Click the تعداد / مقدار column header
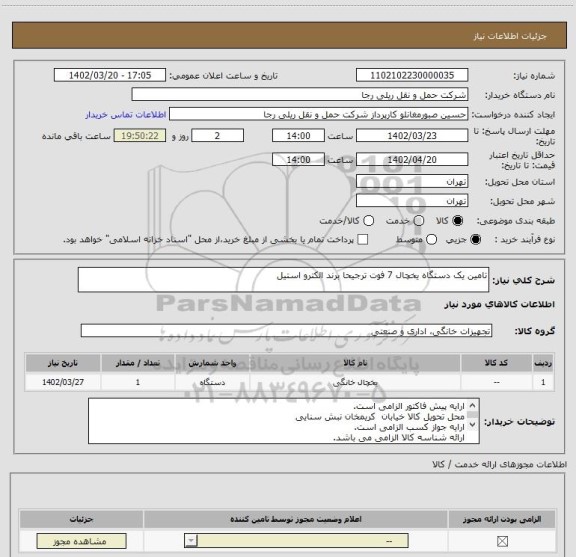Image resolution: width=576 pixels, height=557 pixels. 138,363
